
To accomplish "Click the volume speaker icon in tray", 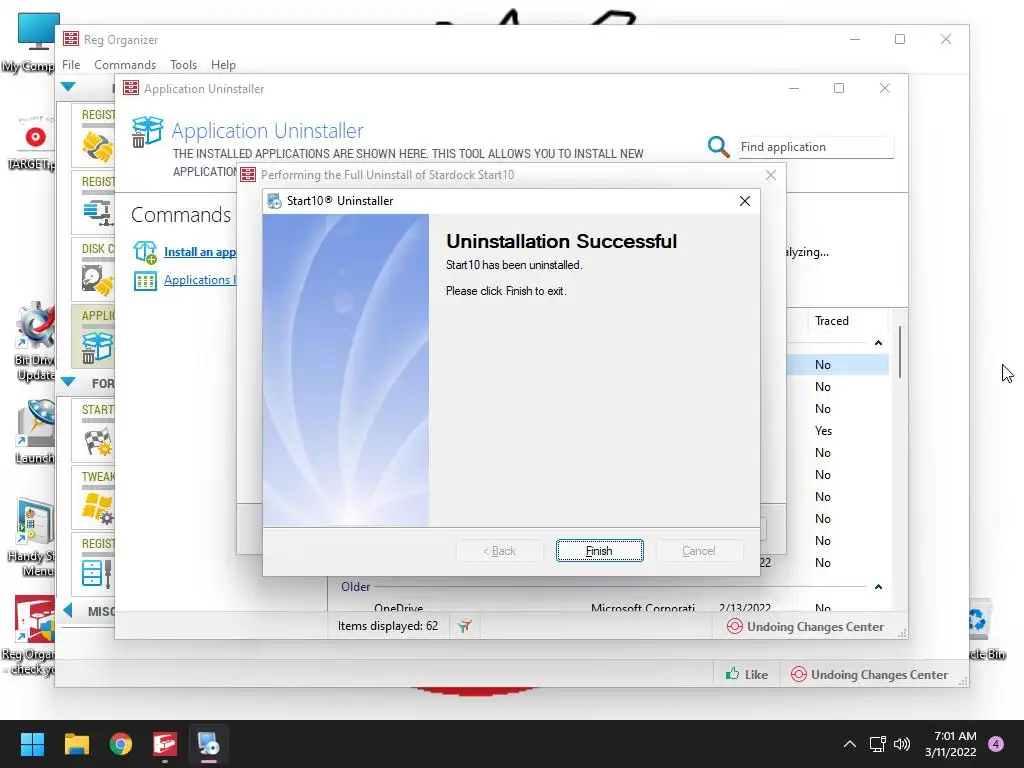I will tap(902, 744).
